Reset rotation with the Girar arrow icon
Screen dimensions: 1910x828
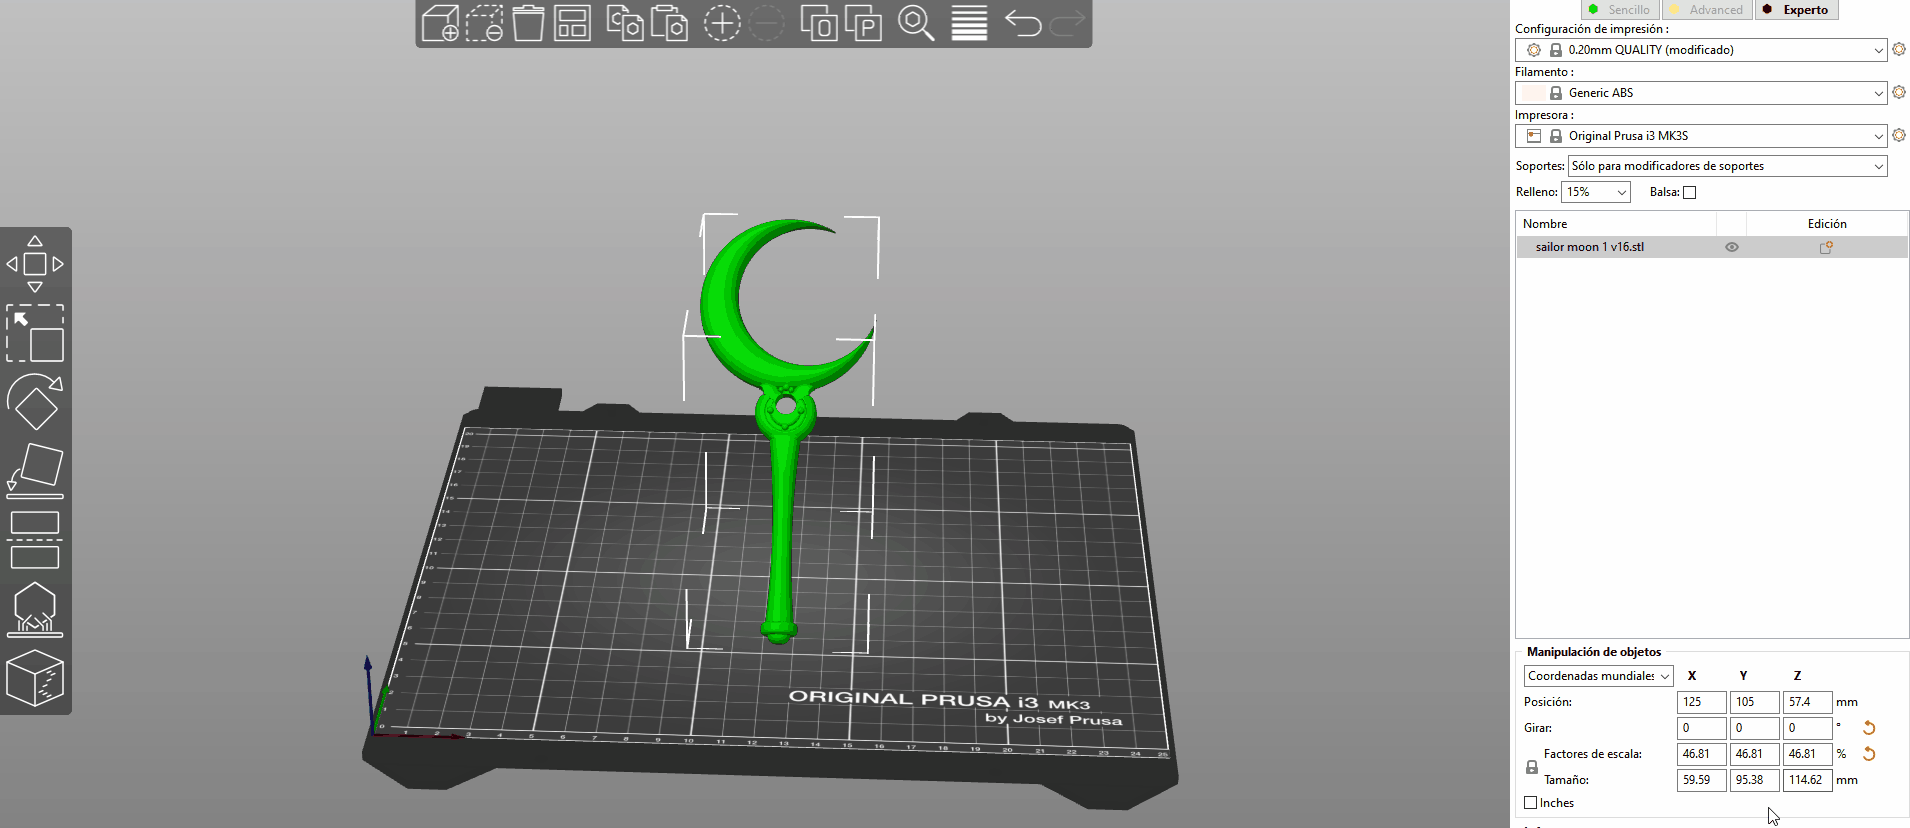point(1868,728)
